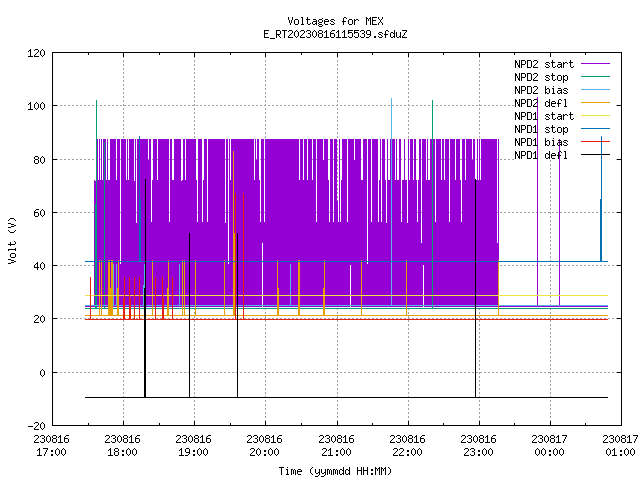
Task: Click the x-axis tick 230816 23:00
Action: tap(478, 446)
